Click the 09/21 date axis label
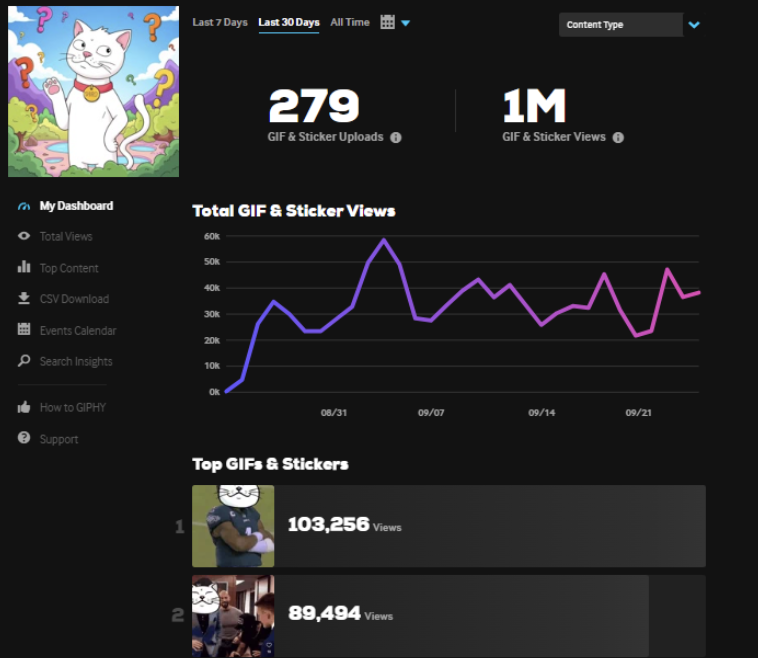The image size is (758, 658). point(639,413)
